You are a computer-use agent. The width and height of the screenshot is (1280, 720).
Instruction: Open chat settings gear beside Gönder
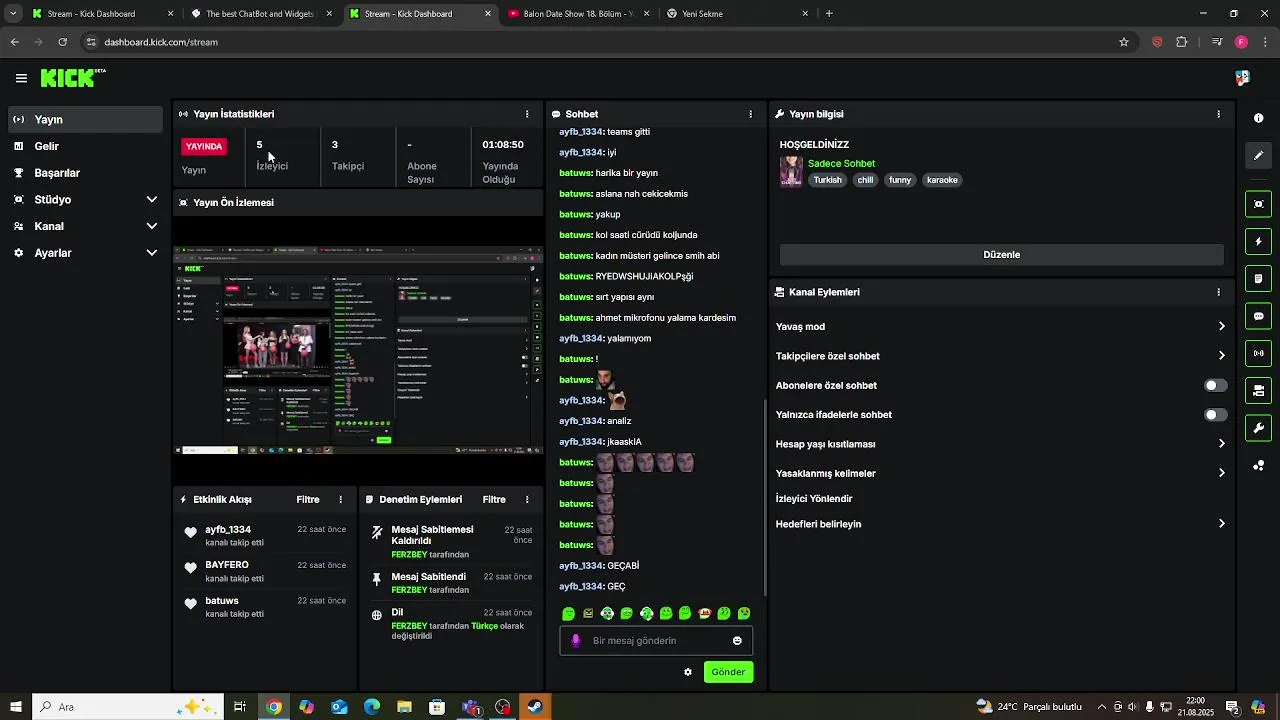[688, 672]
